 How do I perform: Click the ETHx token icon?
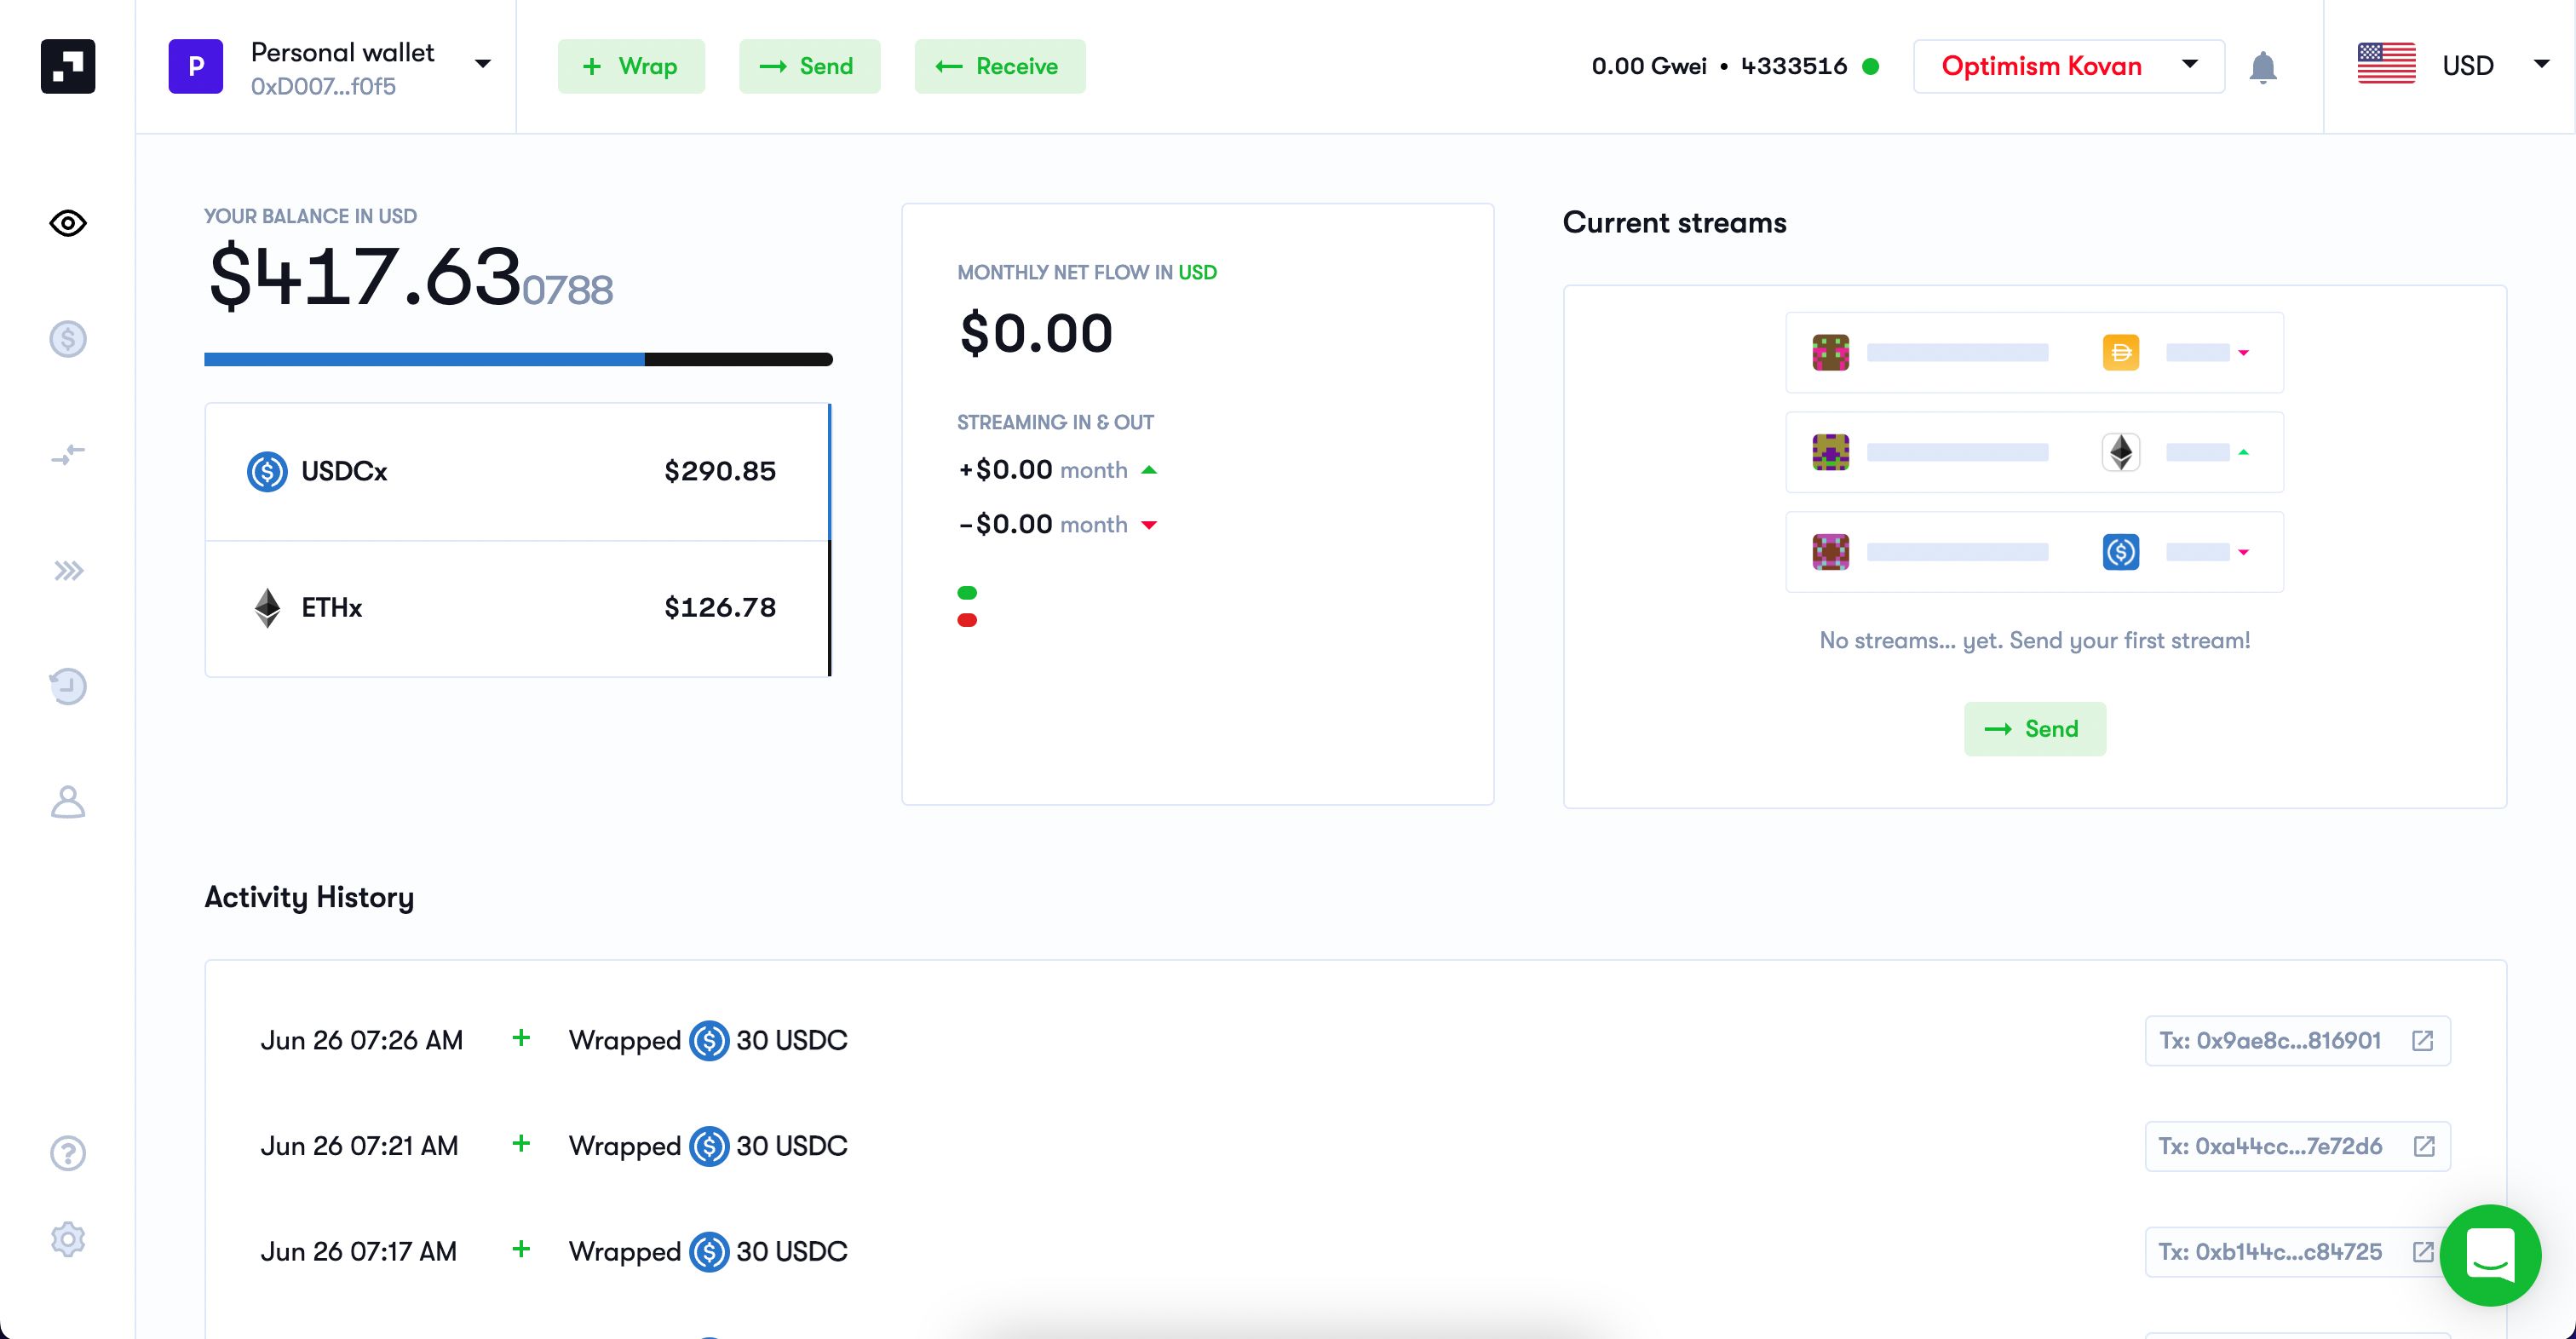(267, 608)
